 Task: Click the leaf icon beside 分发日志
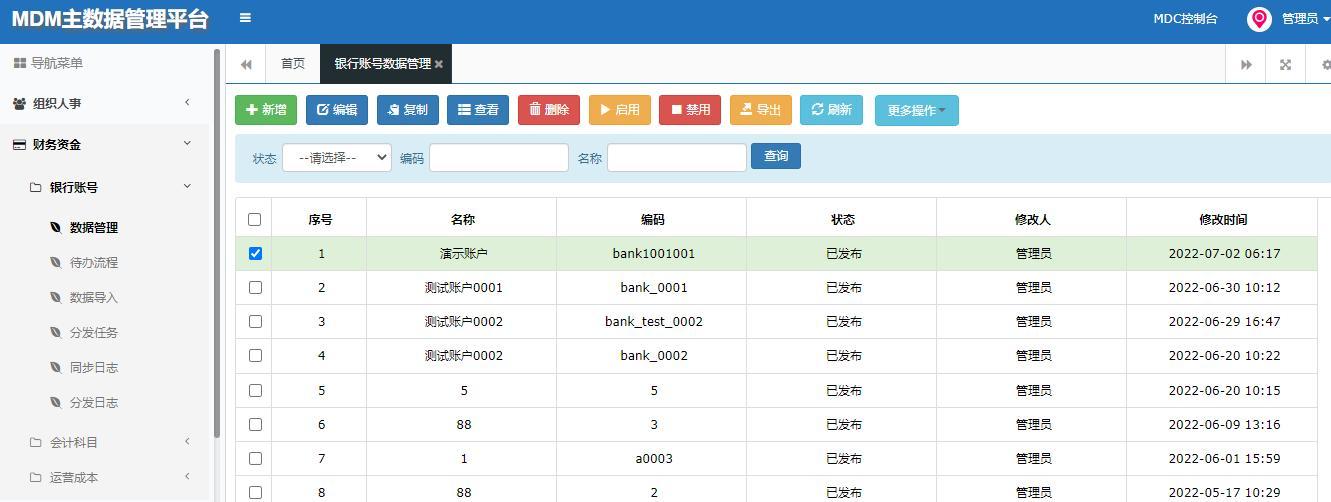tap(56, 402)
